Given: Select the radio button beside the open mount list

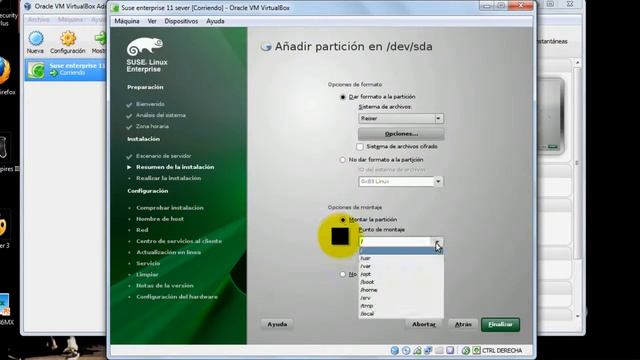Looking at the screenshot, I should coord(343,274).
